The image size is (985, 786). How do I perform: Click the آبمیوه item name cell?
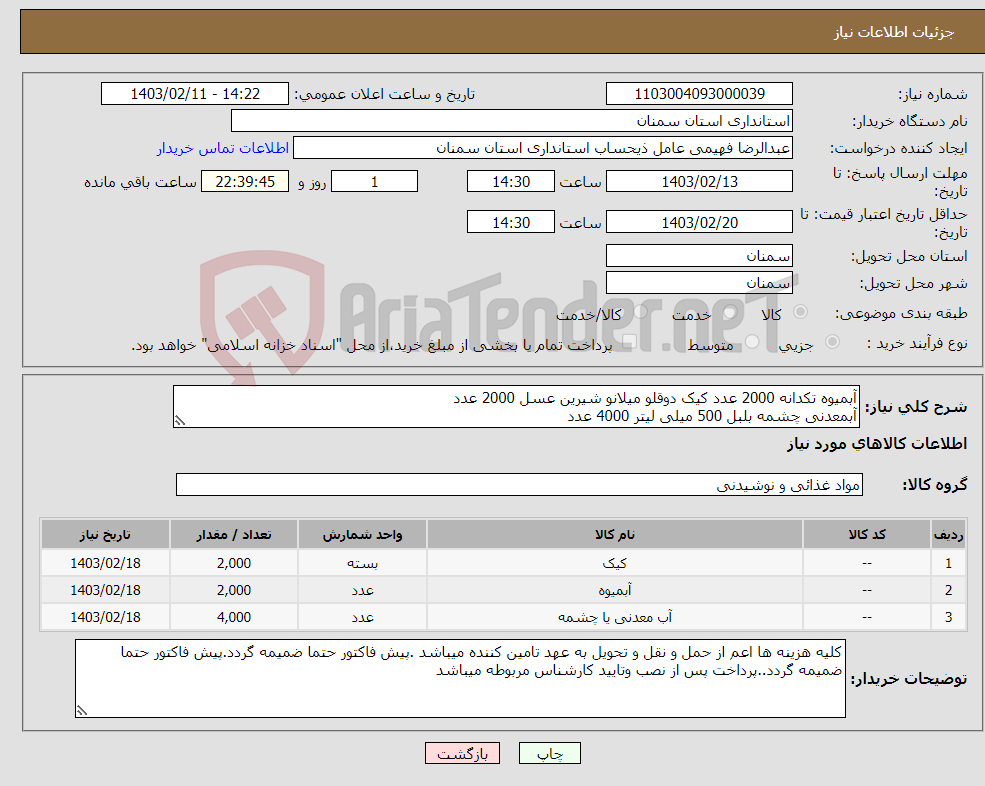(614, 590)
